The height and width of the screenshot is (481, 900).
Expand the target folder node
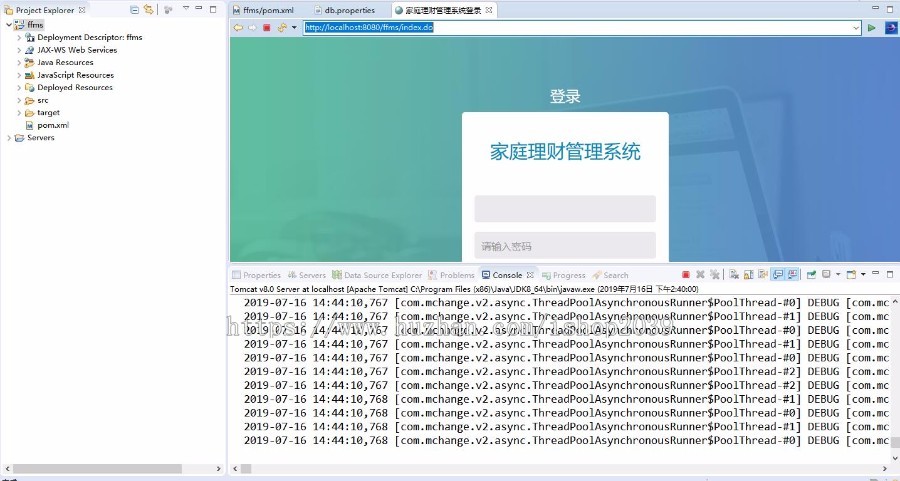click(19, 113)
